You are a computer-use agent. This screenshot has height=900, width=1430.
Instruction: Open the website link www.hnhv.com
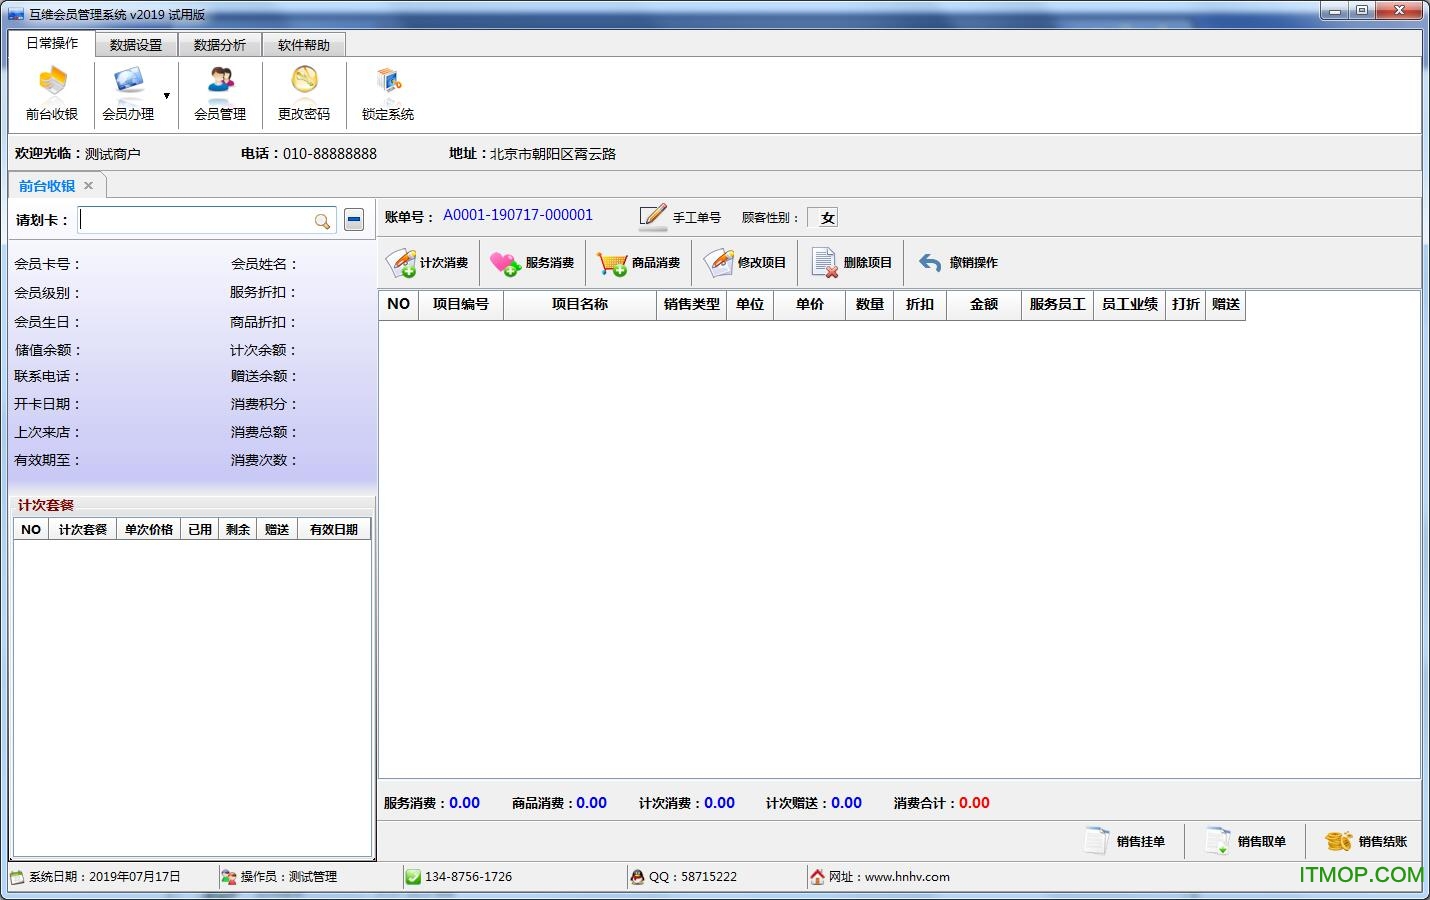pyautogui.click(x=907, y=877)
